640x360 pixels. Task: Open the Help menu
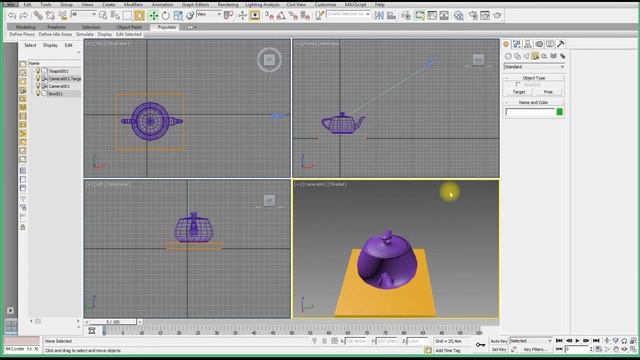[380, 4]
